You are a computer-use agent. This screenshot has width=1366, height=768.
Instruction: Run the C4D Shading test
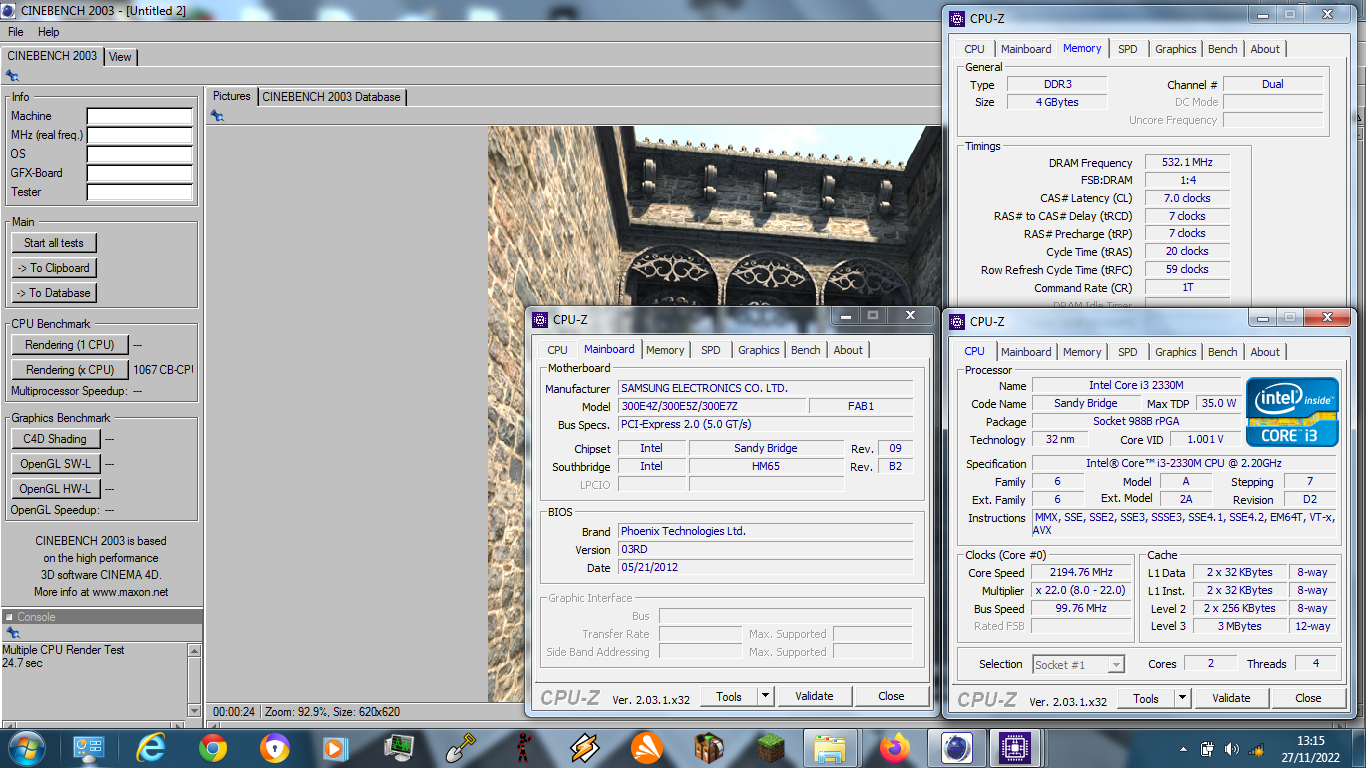[x=56, y=439]
